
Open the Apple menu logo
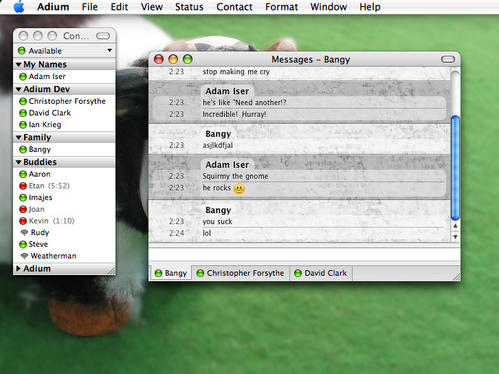click(x=19, y=7)
